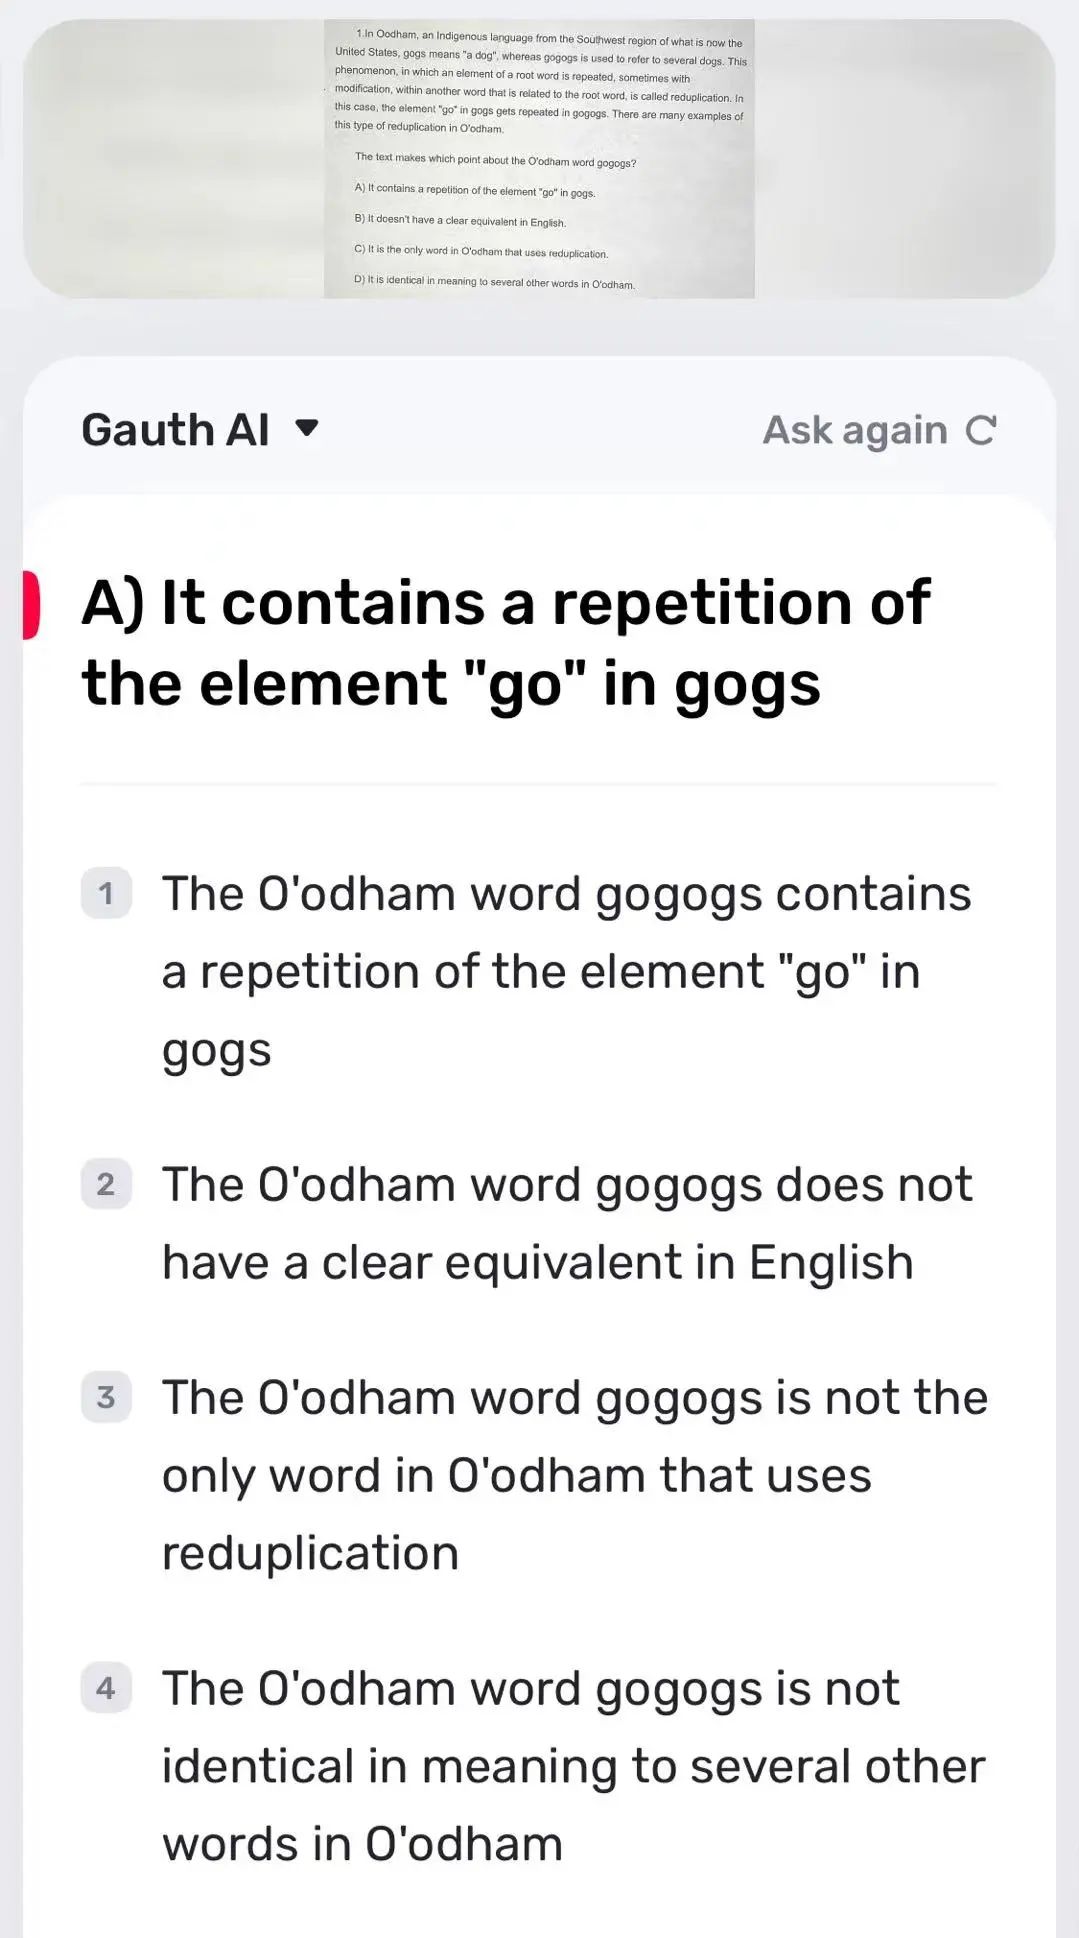Tap option A line in the question photo

click(474, 190)
